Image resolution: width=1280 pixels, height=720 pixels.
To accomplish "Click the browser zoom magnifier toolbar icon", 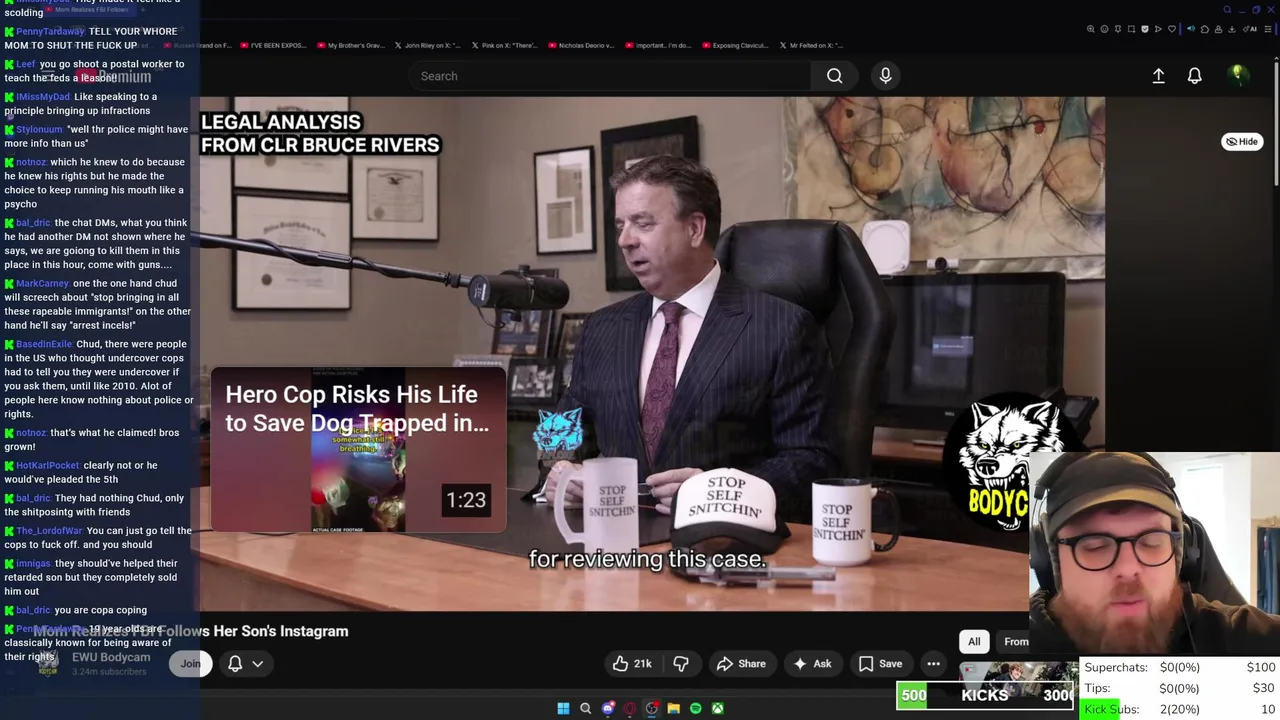I will pyautogui.click(x=1091, y=29).
